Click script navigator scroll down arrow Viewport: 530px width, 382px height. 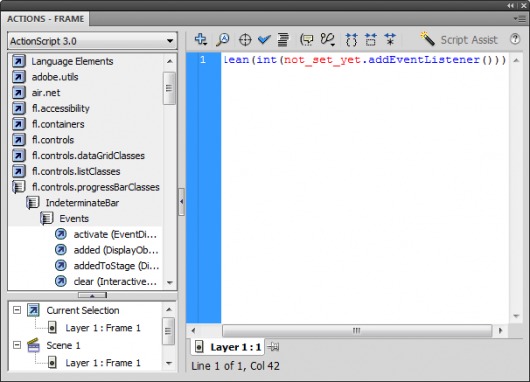169,363
